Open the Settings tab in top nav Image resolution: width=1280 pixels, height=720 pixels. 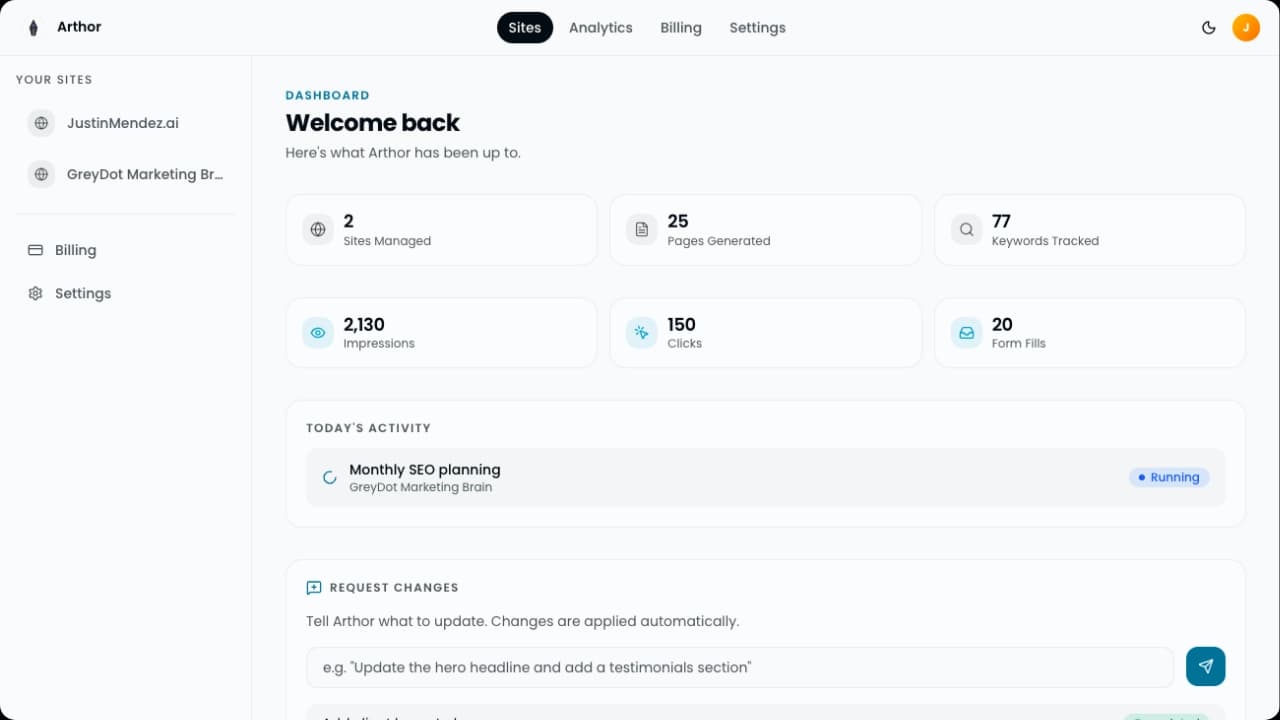[x=757, y=28]
